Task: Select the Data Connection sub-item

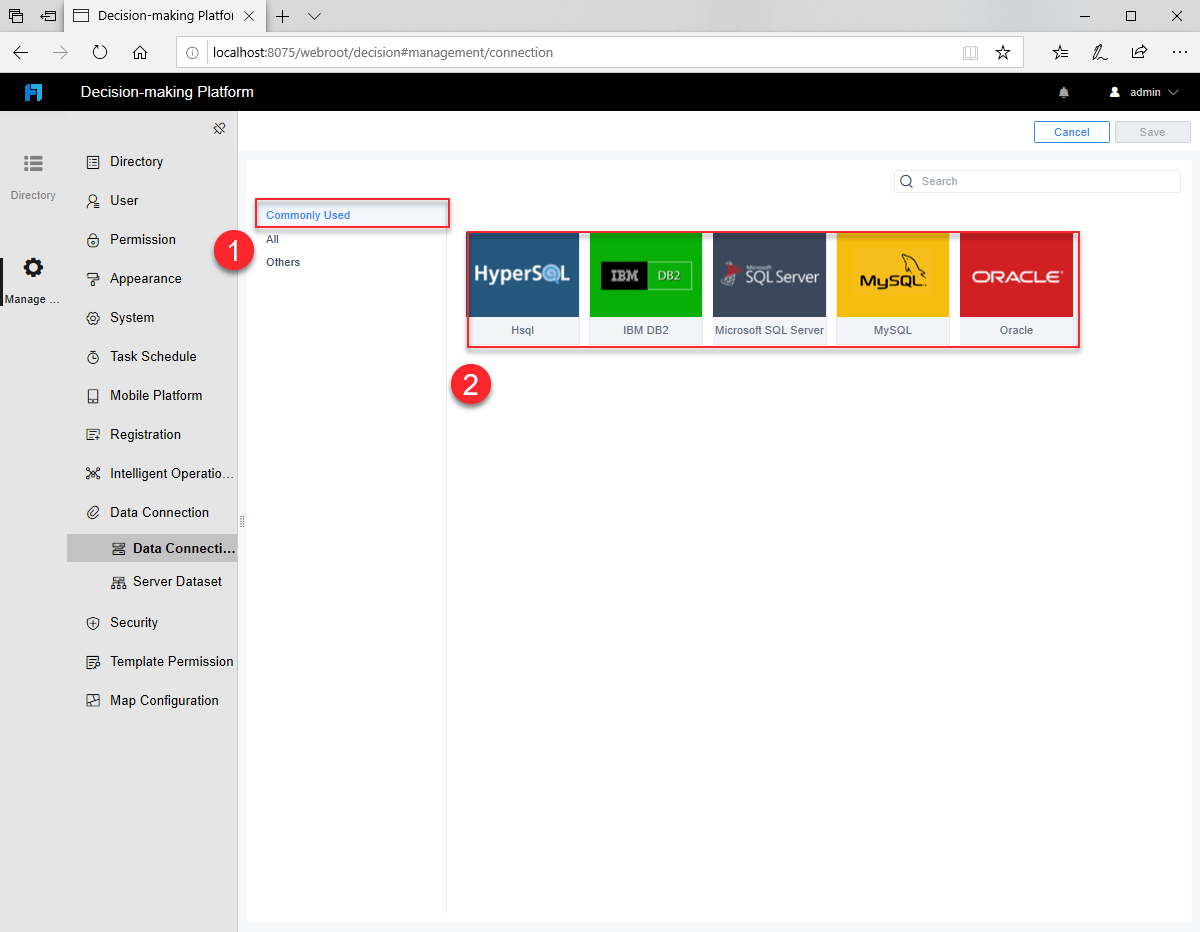Action: click(x=152, y=549)
